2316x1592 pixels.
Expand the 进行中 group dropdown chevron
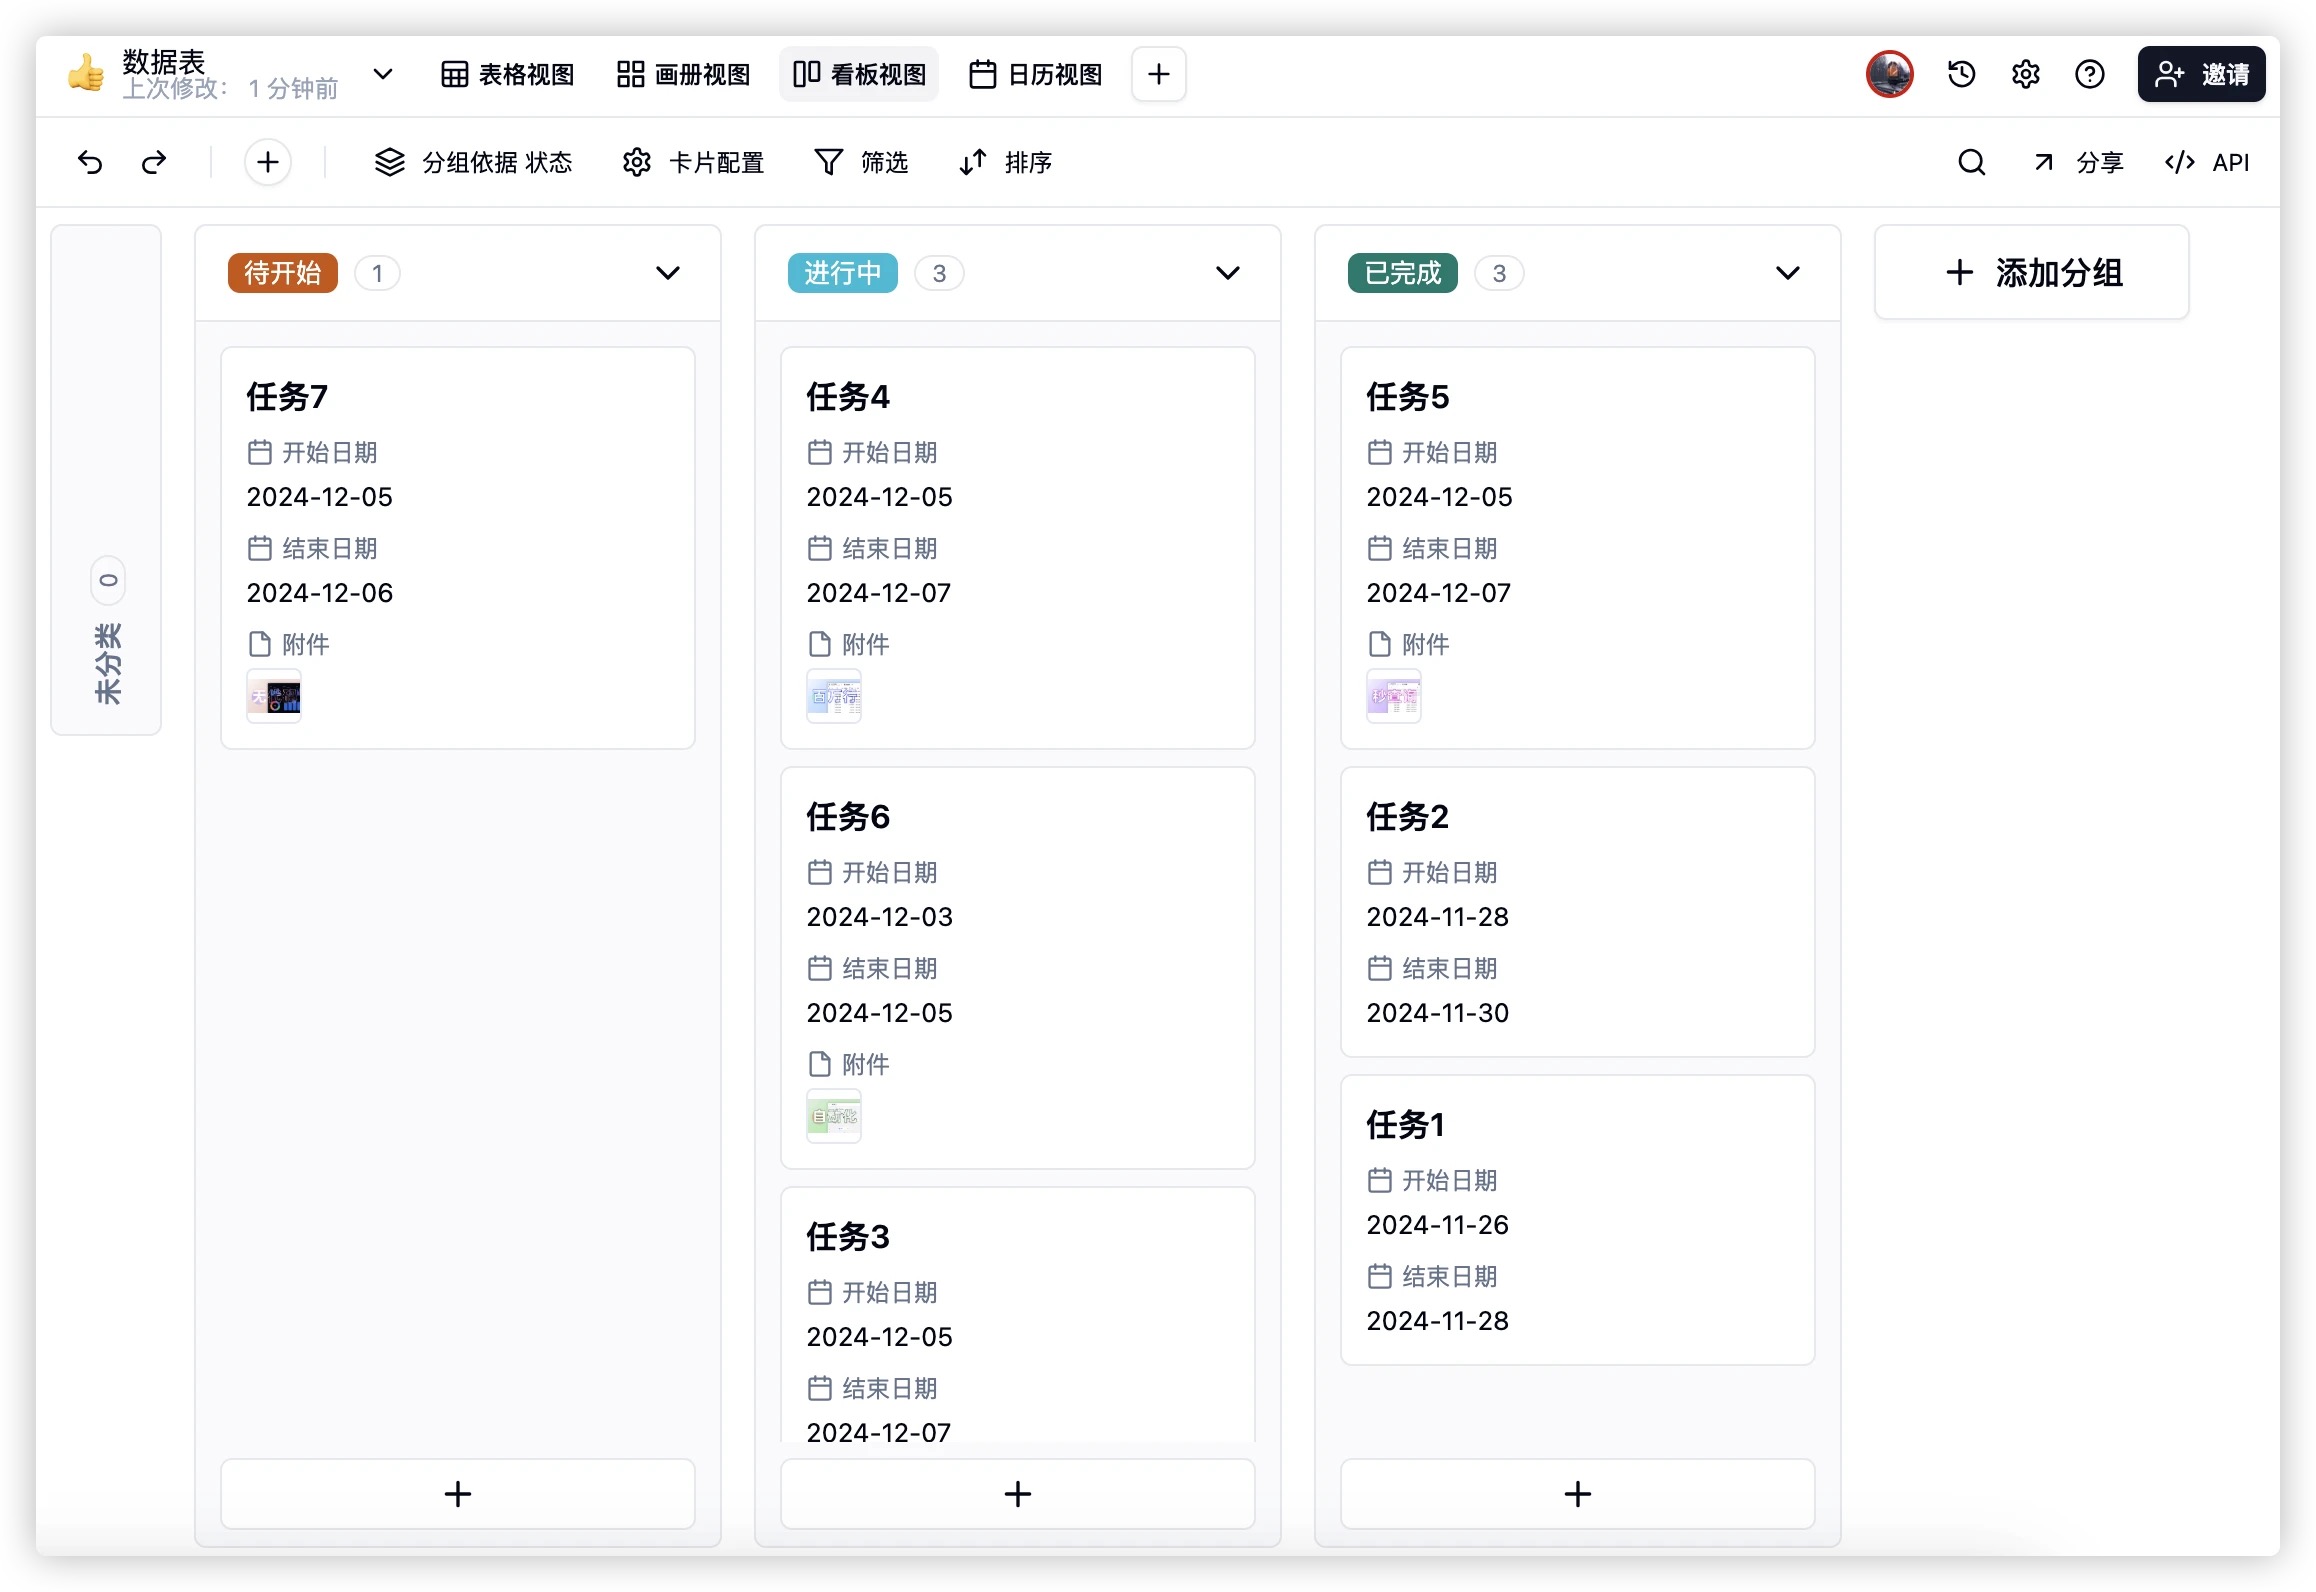1227,273
